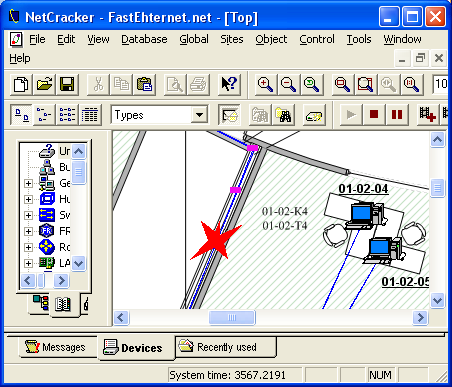452x387 pixels.
Task: Click the 01-02-K4 room label
Action: [x=285, y=211]
